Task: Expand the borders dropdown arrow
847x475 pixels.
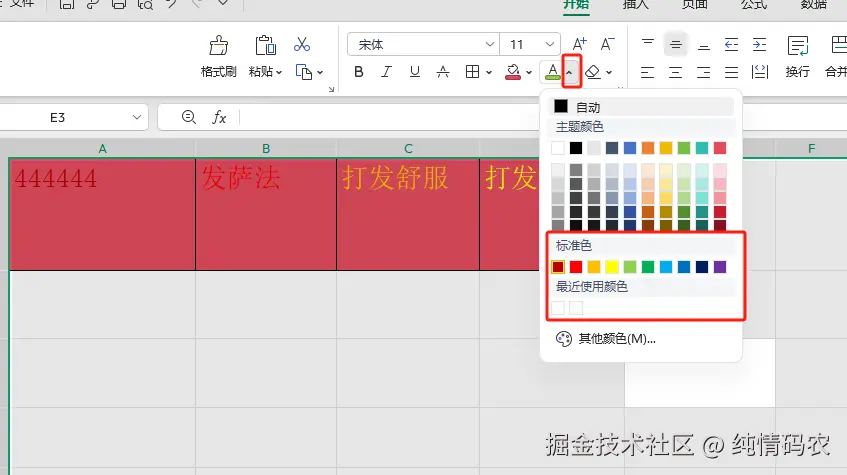Action: [x=488, y=72]
